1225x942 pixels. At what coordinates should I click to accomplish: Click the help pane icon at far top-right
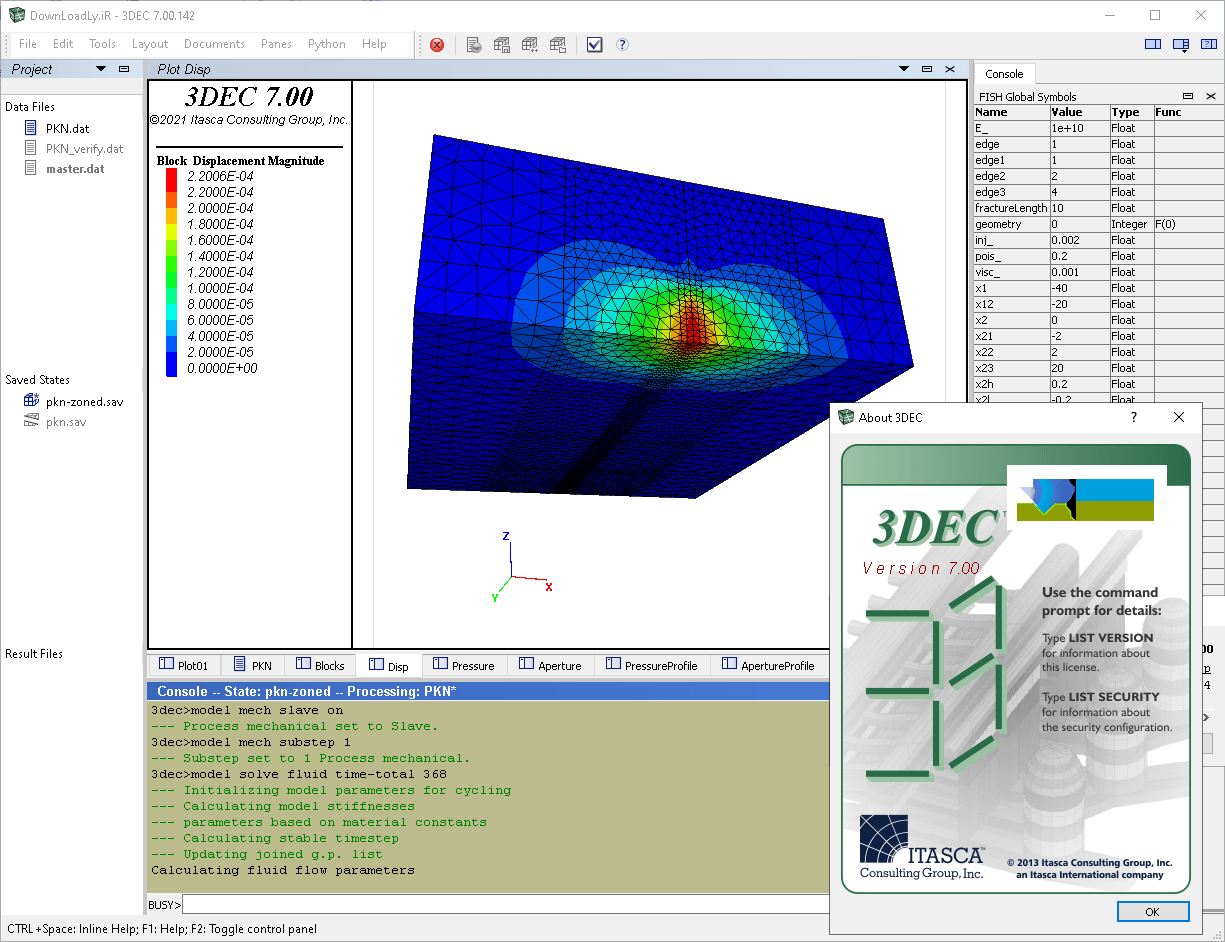click(x=1210, y=44)
